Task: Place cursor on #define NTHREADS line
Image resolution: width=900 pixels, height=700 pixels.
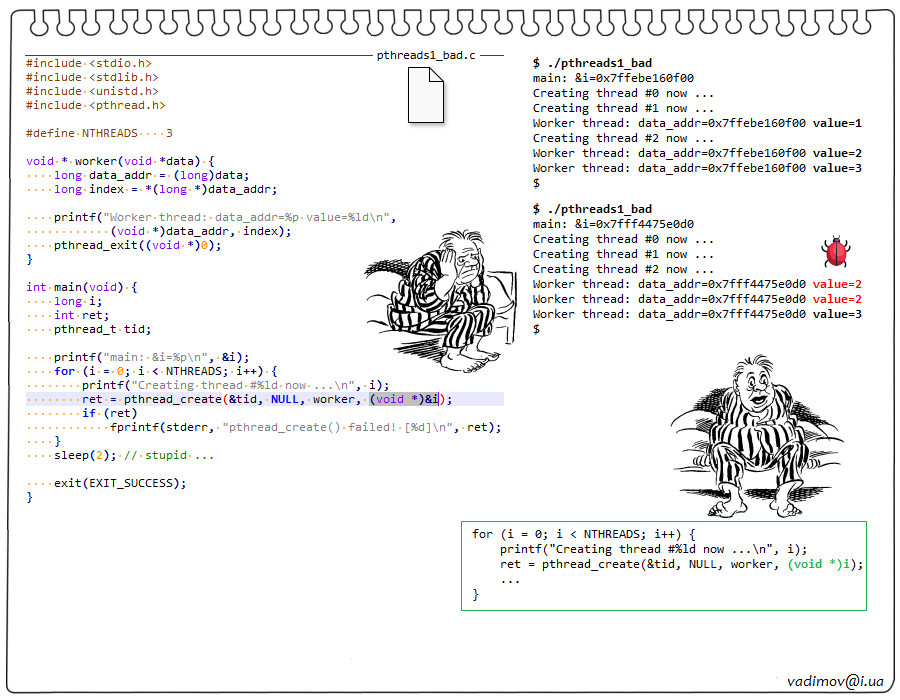Action: [x=99, y=133]
